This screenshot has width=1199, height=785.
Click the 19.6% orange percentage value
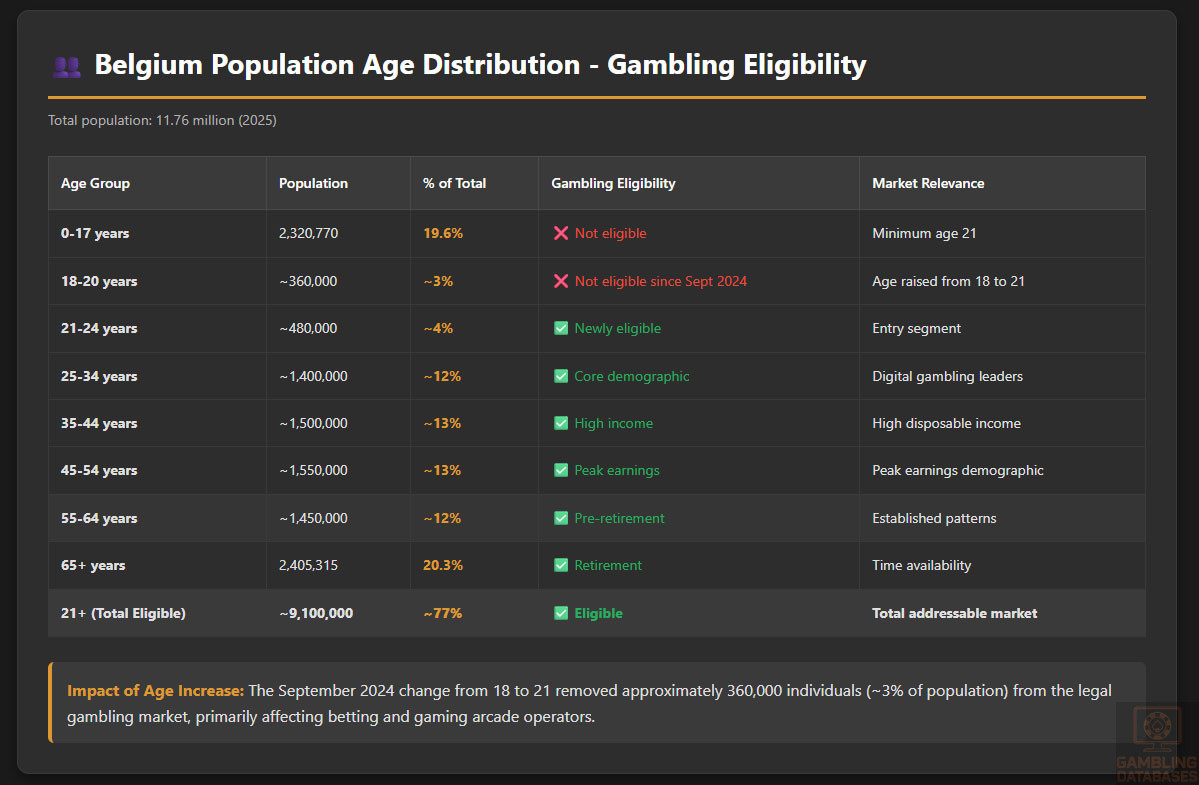443,233
